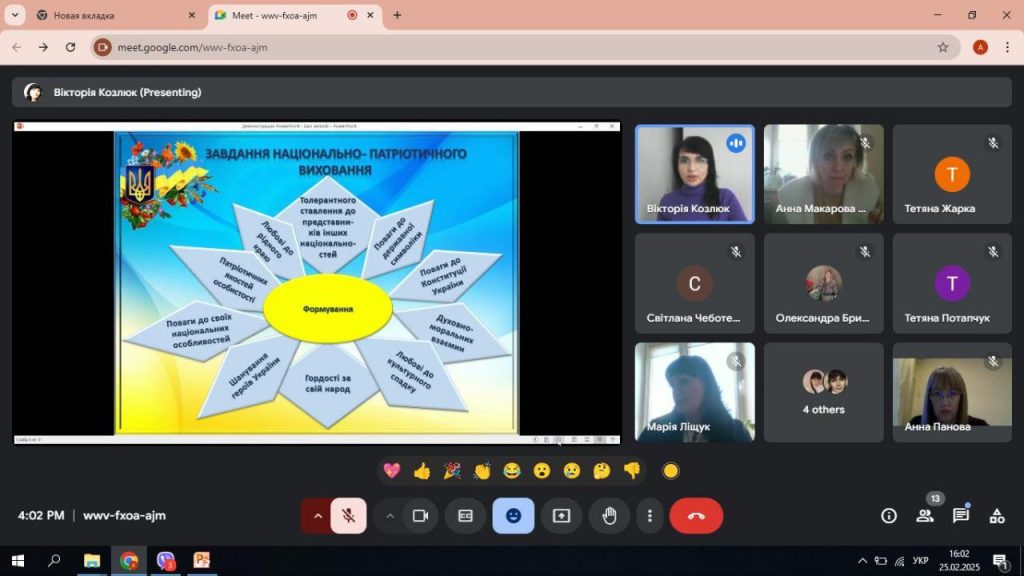Viewport: 1024px width, 576px height.
Task: Send the thumbs up emoji reaction
Action: coord(421,470)
